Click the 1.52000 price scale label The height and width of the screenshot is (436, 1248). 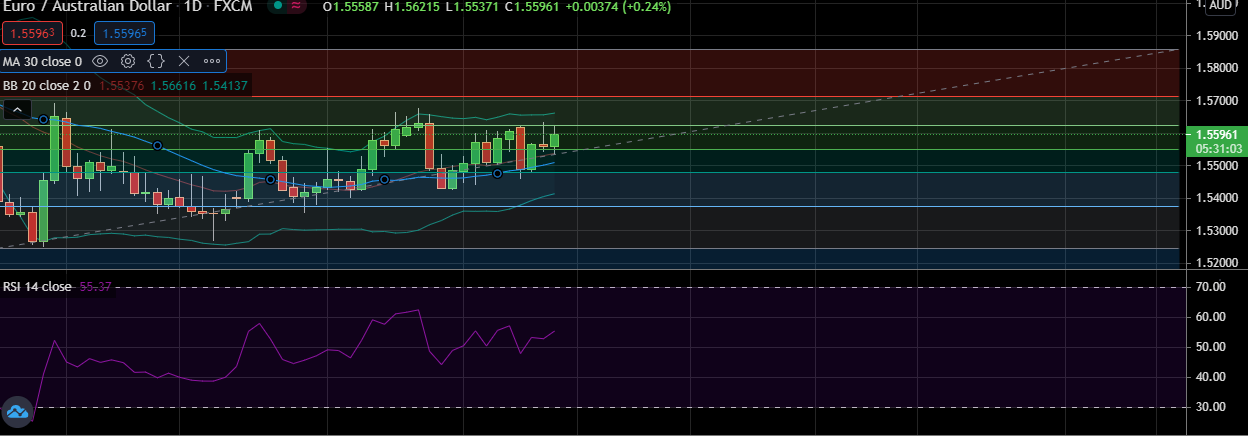pyautogui.click(x=1217, y=263)
